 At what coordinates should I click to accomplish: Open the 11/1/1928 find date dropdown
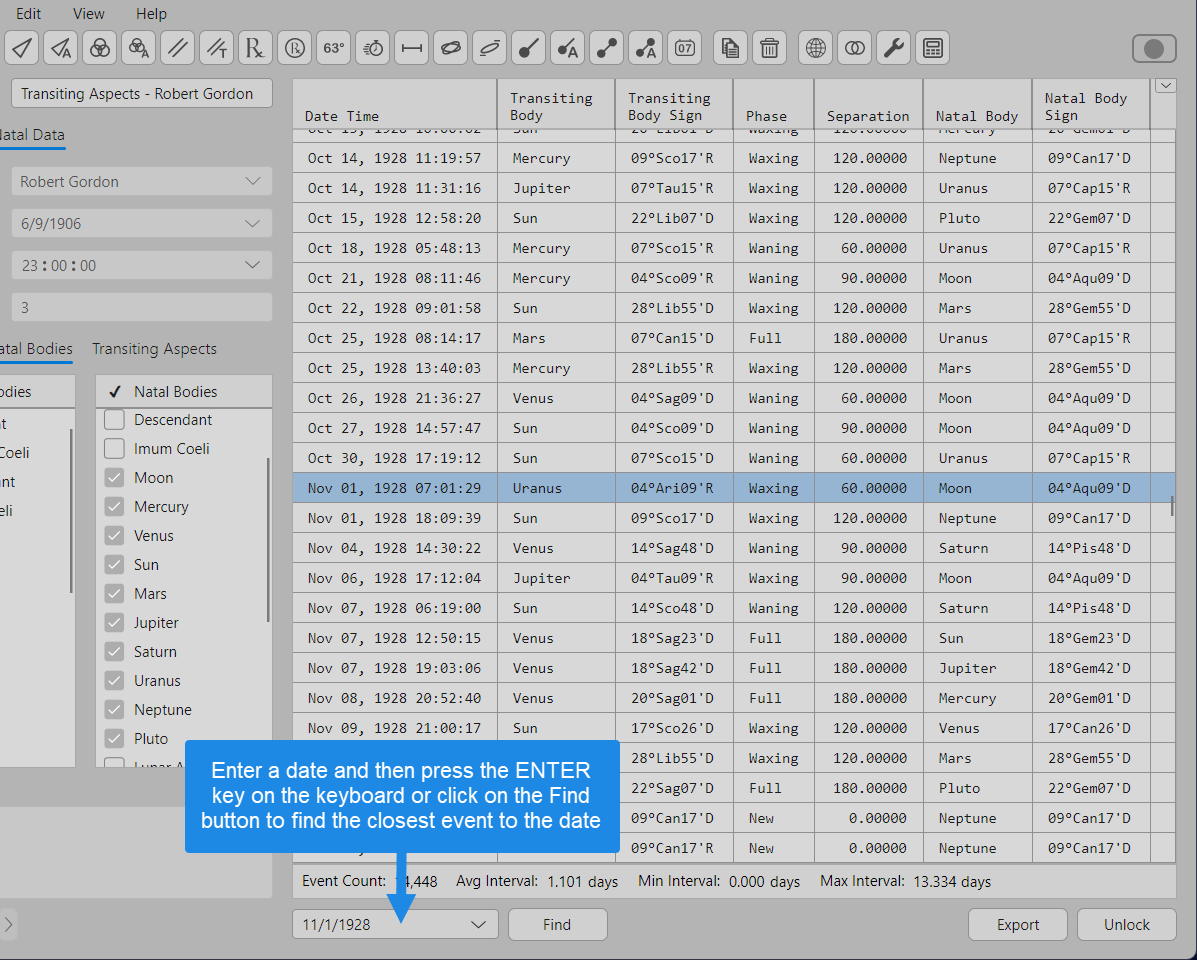point(478,925)
